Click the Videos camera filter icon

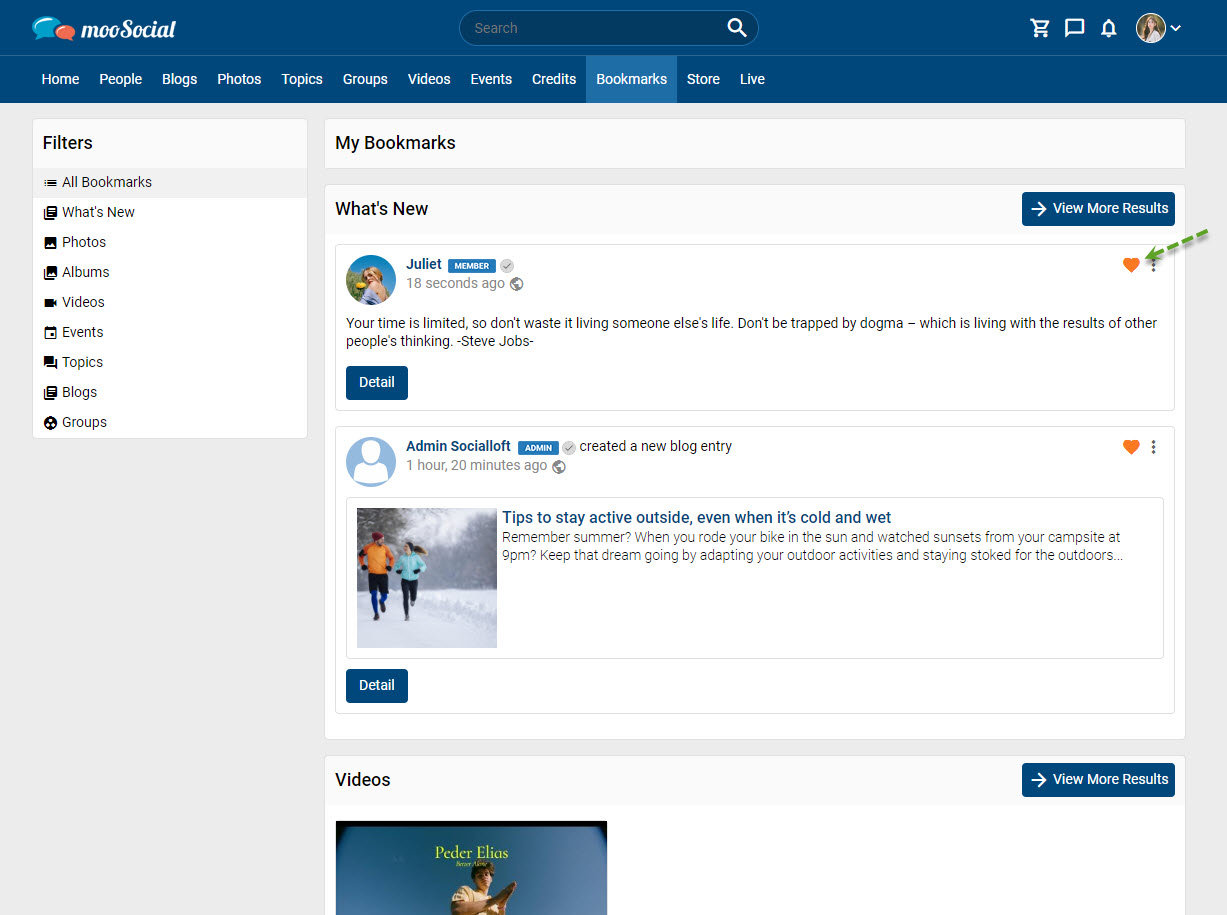click(x=50, y=303)
